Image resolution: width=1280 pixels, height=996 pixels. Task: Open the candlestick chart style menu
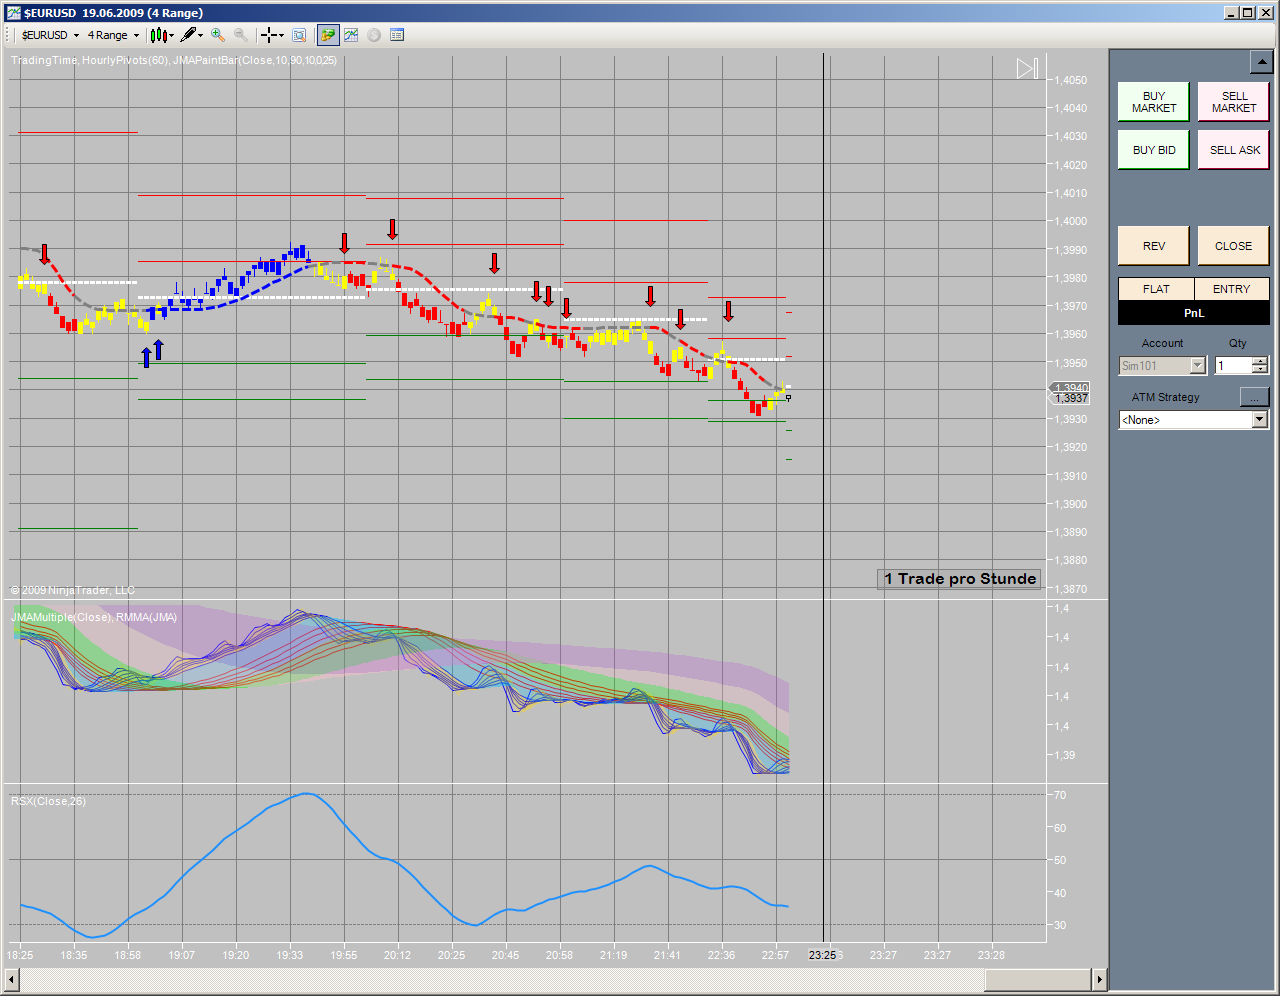(x=162, y=35)
